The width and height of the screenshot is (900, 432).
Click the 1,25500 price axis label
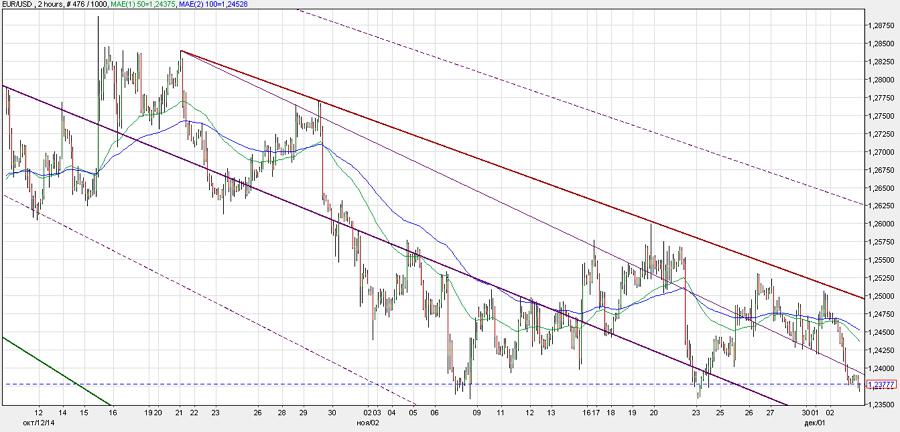pos(882,260)
